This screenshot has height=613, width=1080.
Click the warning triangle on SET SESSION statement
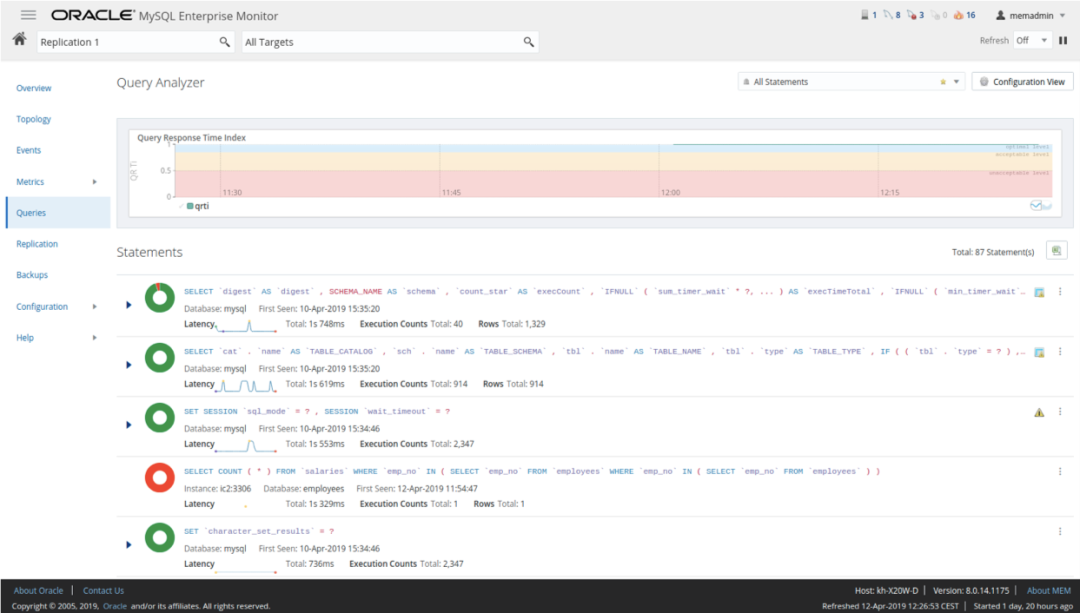point(1037,410)
